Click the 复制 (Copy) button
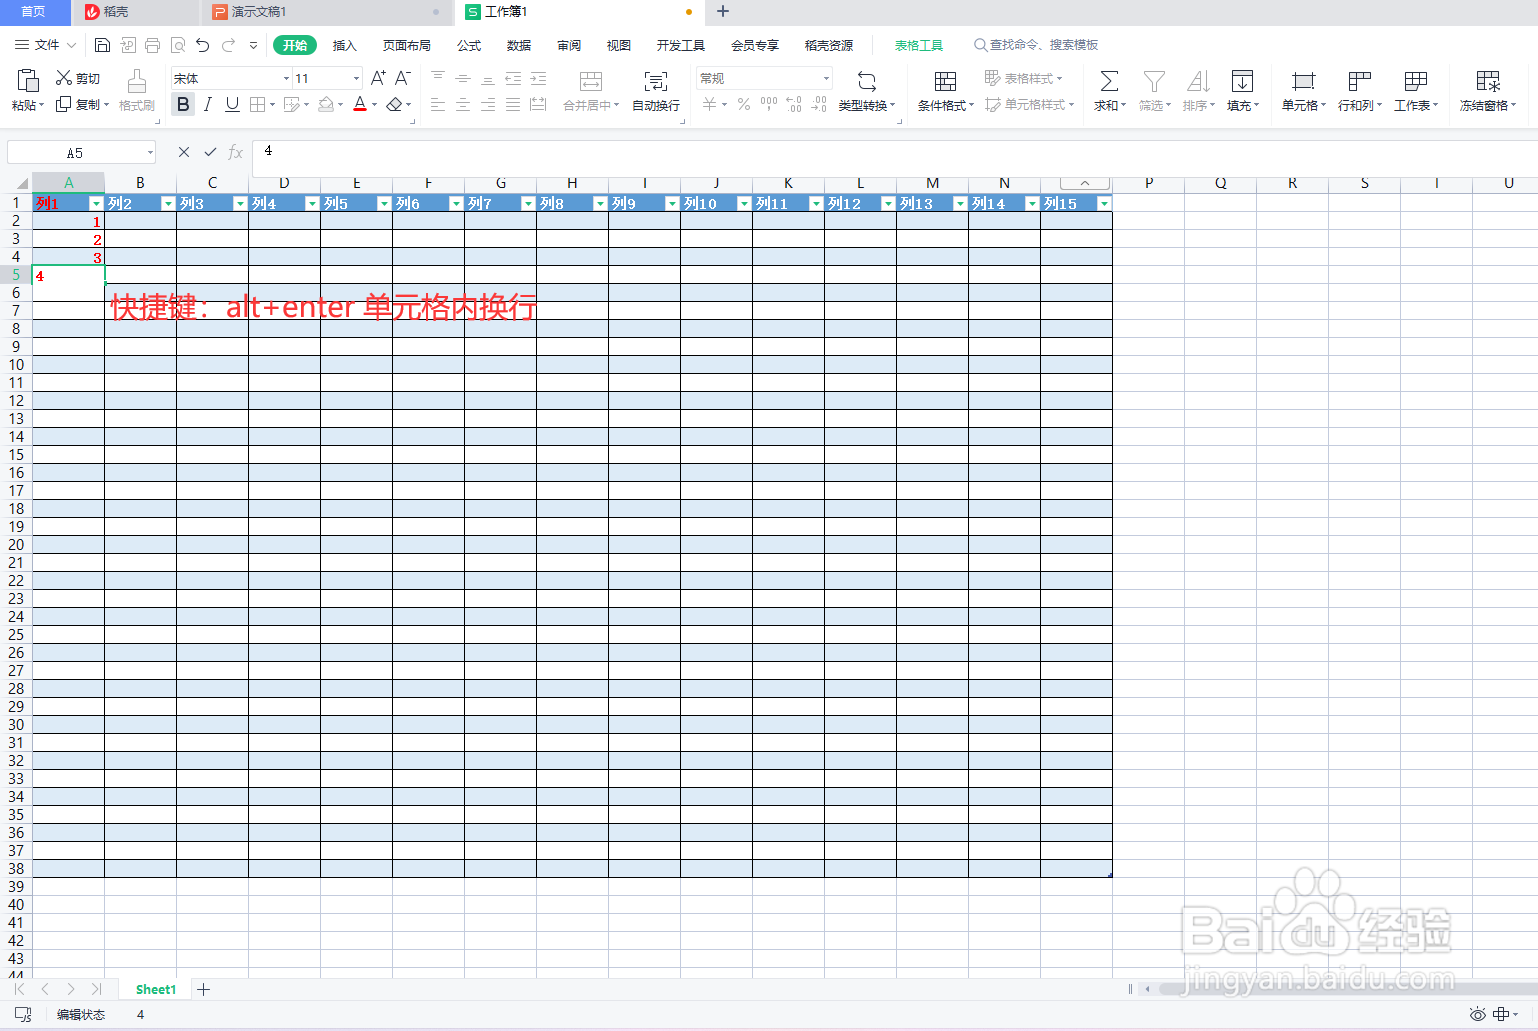The height and width of the screenshot is (1031, 1538). [82, 104]
